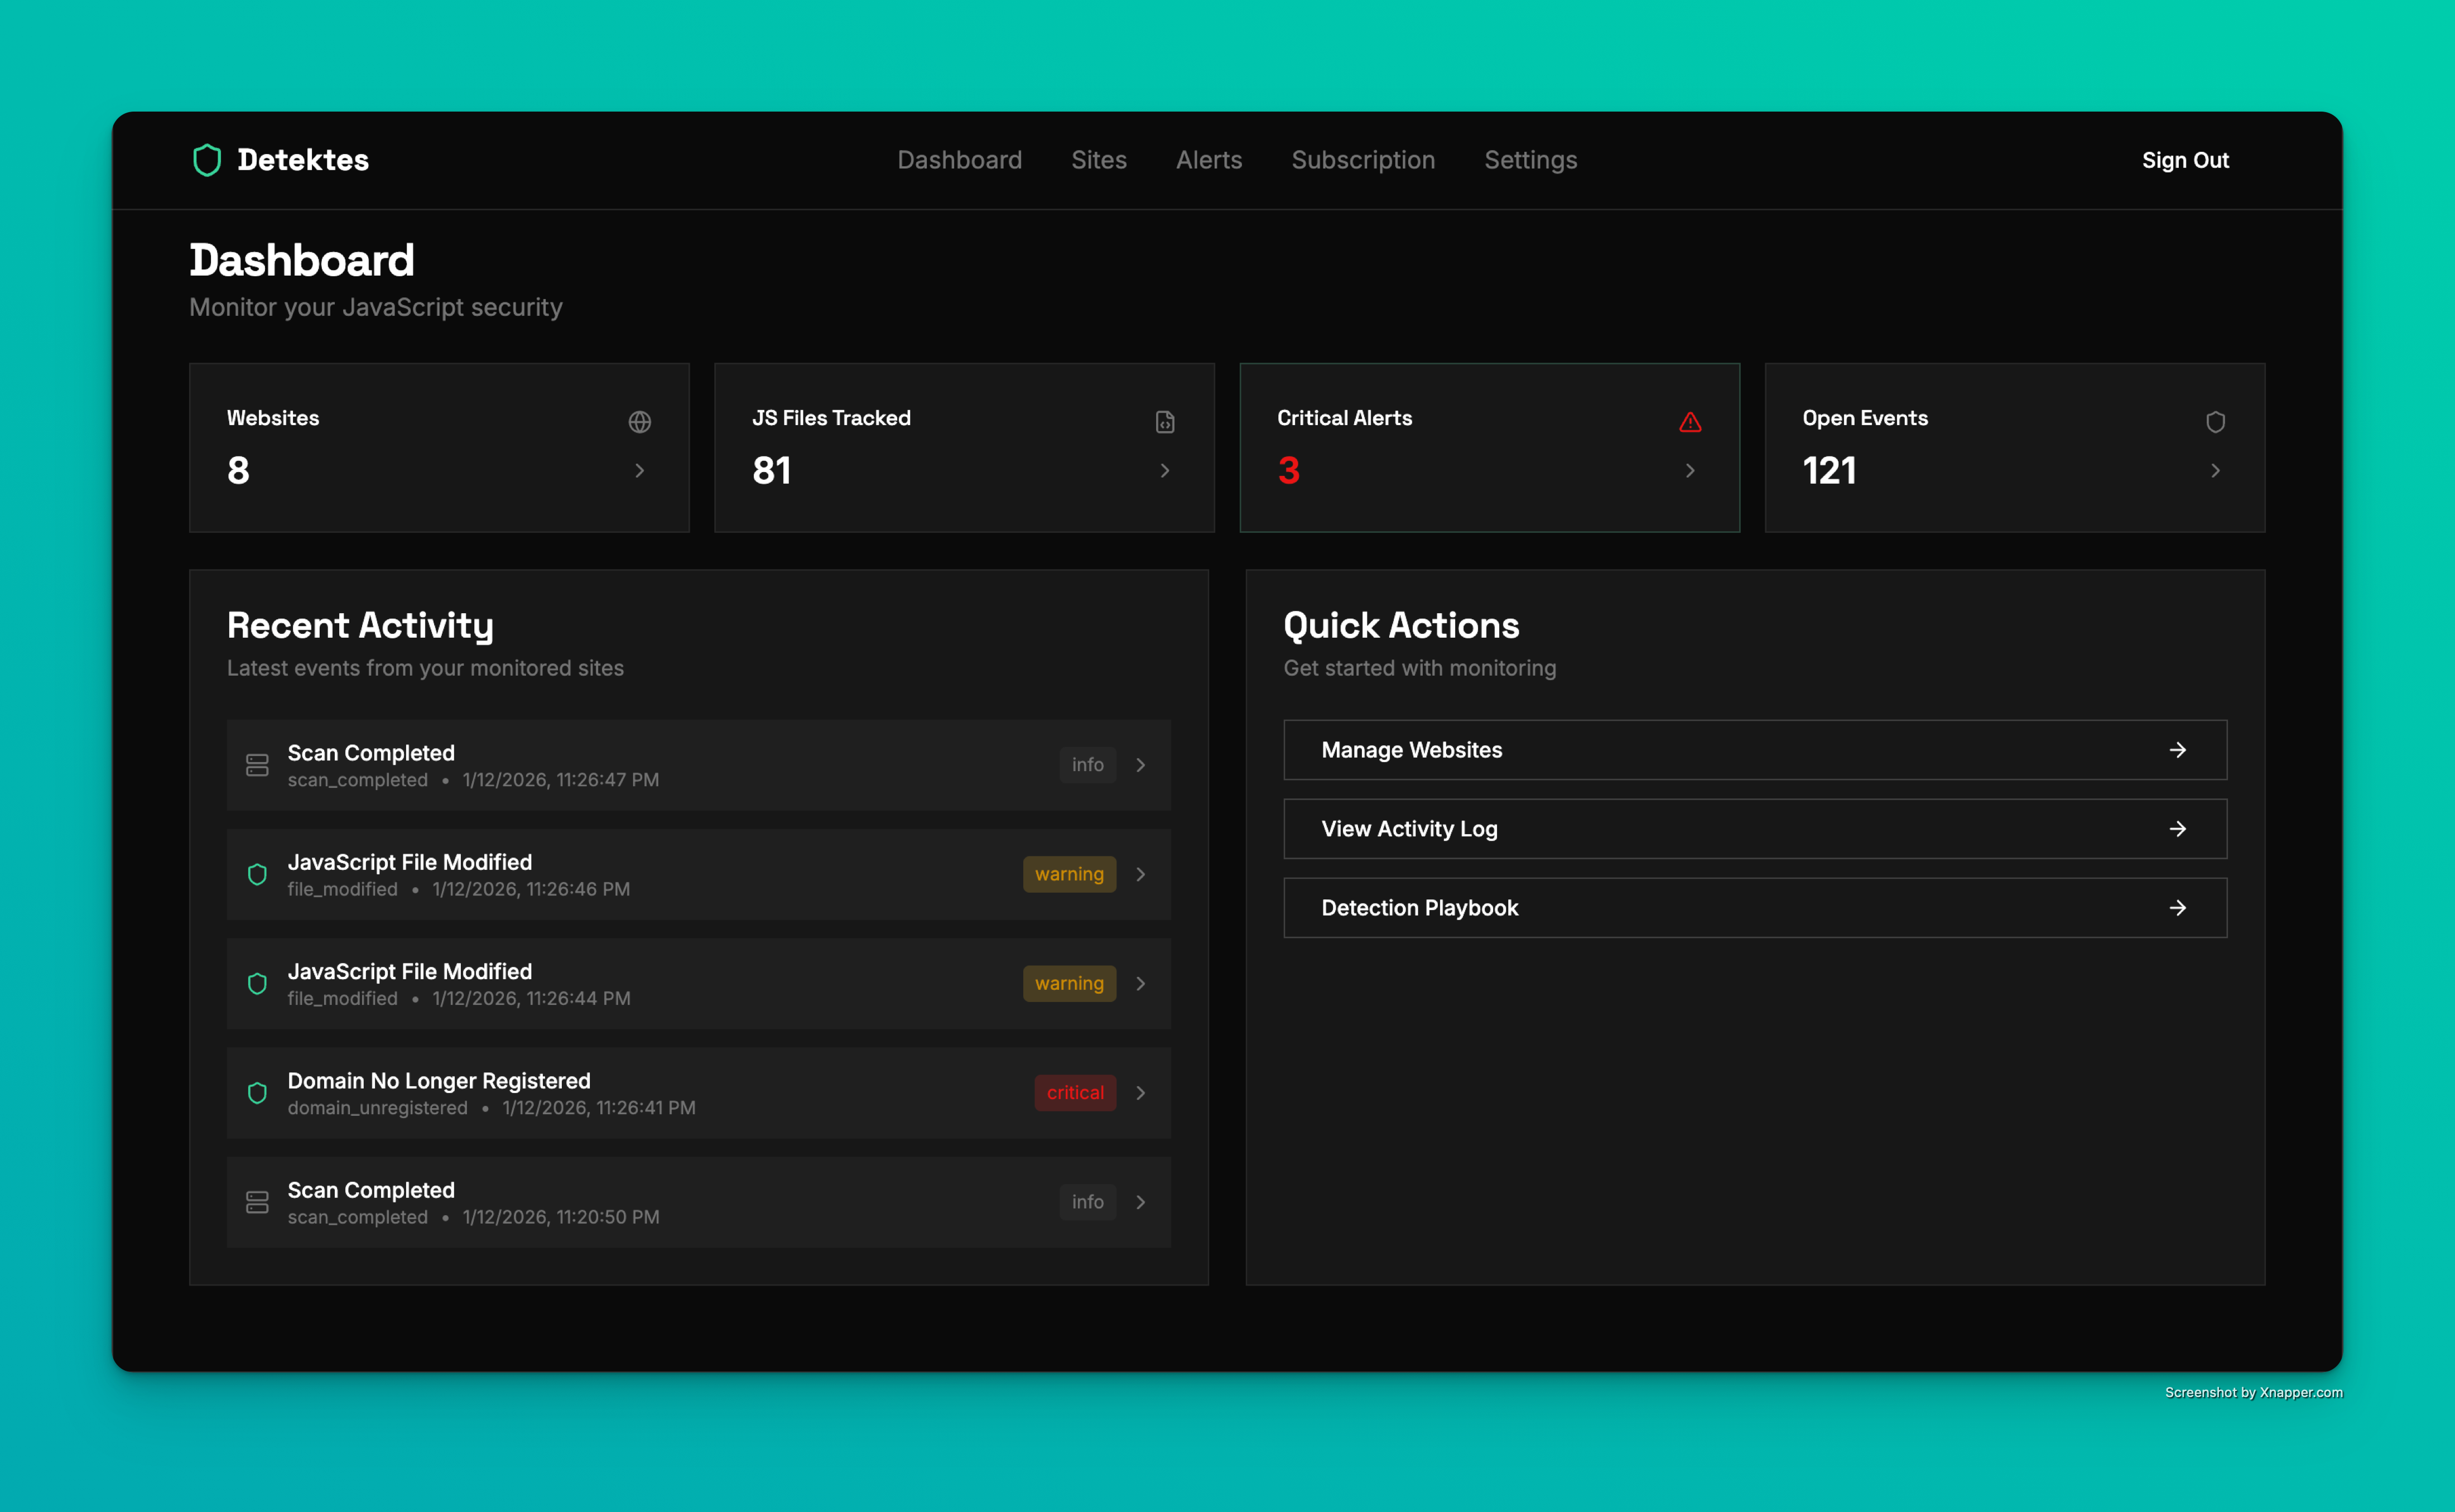Viewport: 2455px width, 1512px height.
Task: Click the shield icon on Open Events card
Action: 2215,422
